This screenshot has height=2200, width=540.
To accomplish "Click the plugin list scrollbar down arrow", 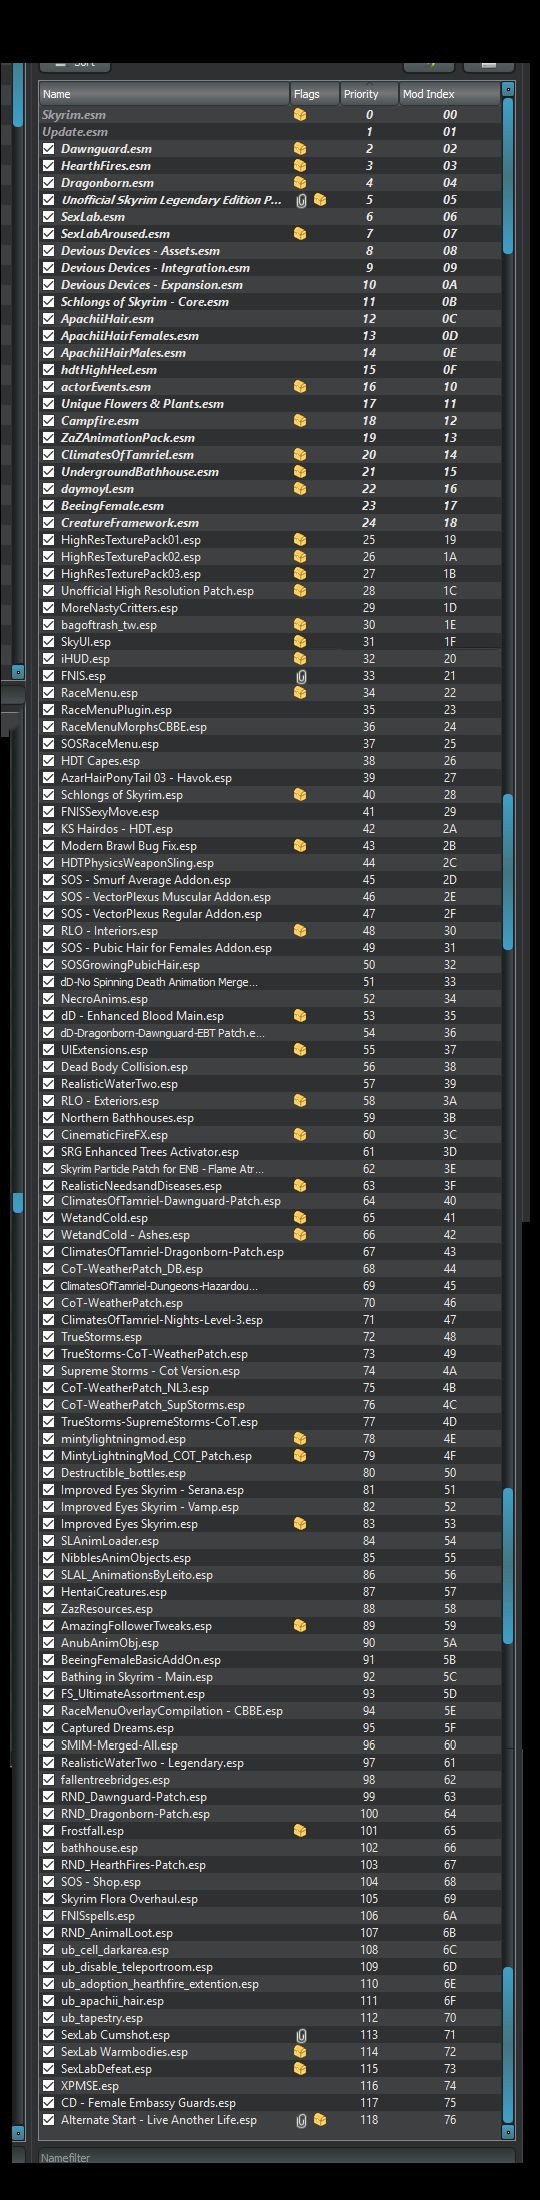I will coord(508,2130).
